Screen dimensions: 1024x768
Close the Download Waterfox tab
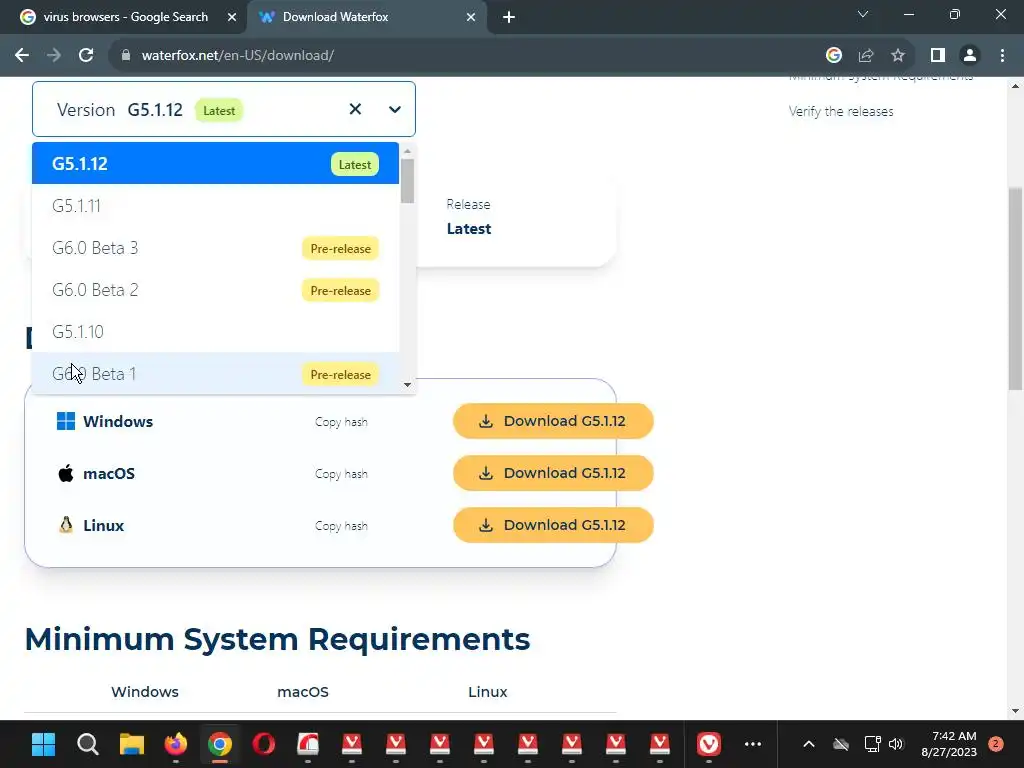[471, 17]
